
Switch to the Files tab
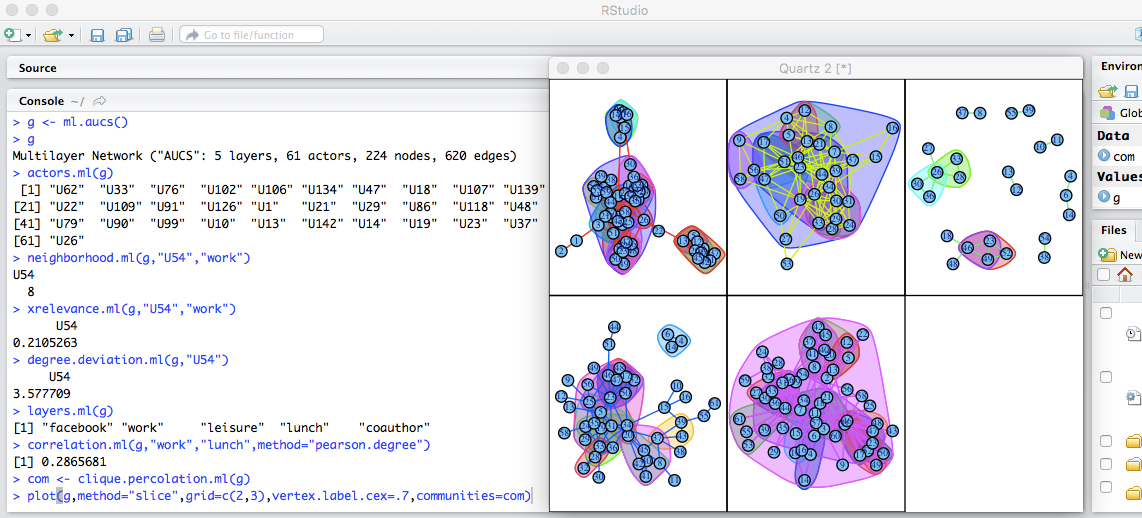[x=1114, y=230]
